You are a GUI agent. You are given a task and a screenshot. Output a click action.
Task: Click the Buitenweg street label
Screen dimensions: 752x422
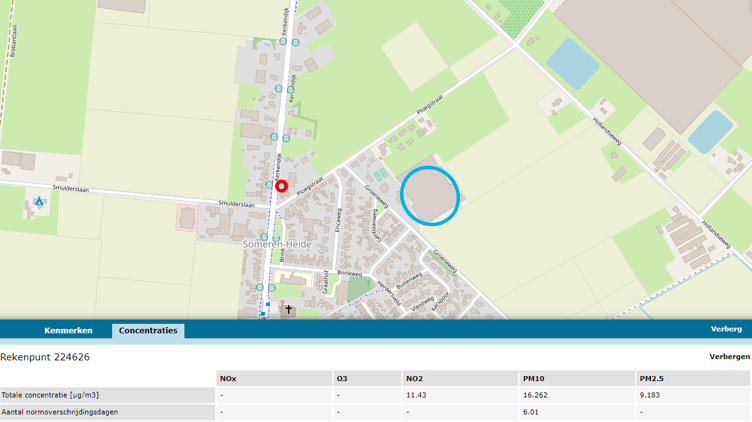409,280
